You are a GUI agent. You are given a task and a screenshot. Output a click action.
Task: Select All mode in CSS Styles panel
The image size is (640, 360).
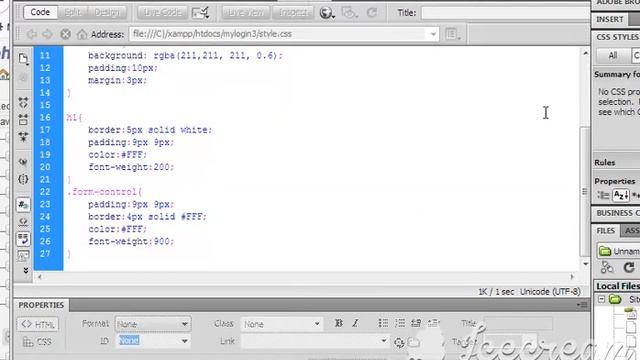click(x=613, y=56)
